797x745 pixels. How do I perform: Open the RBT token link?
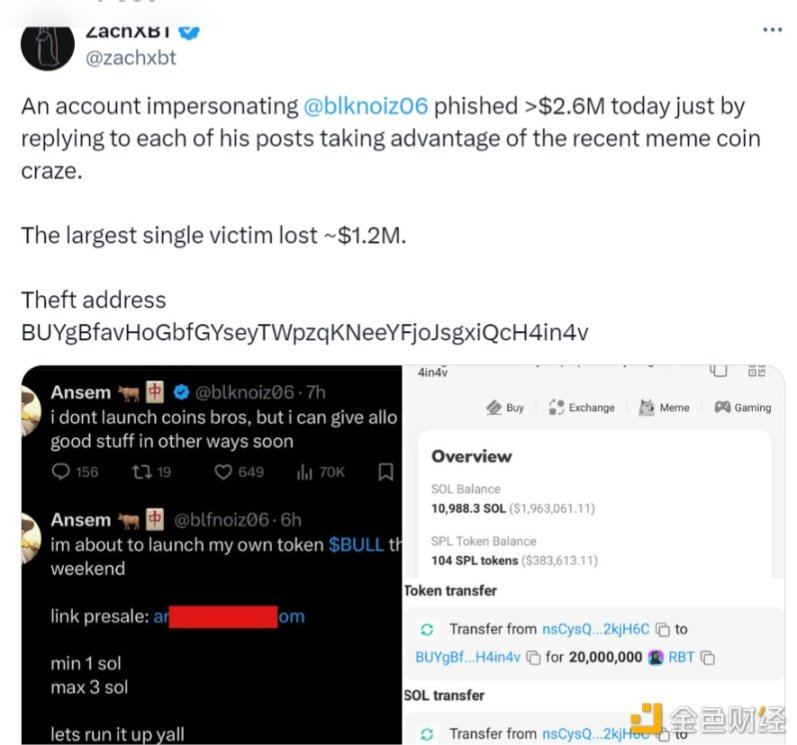pyautogui.click(x=681, y=658)
